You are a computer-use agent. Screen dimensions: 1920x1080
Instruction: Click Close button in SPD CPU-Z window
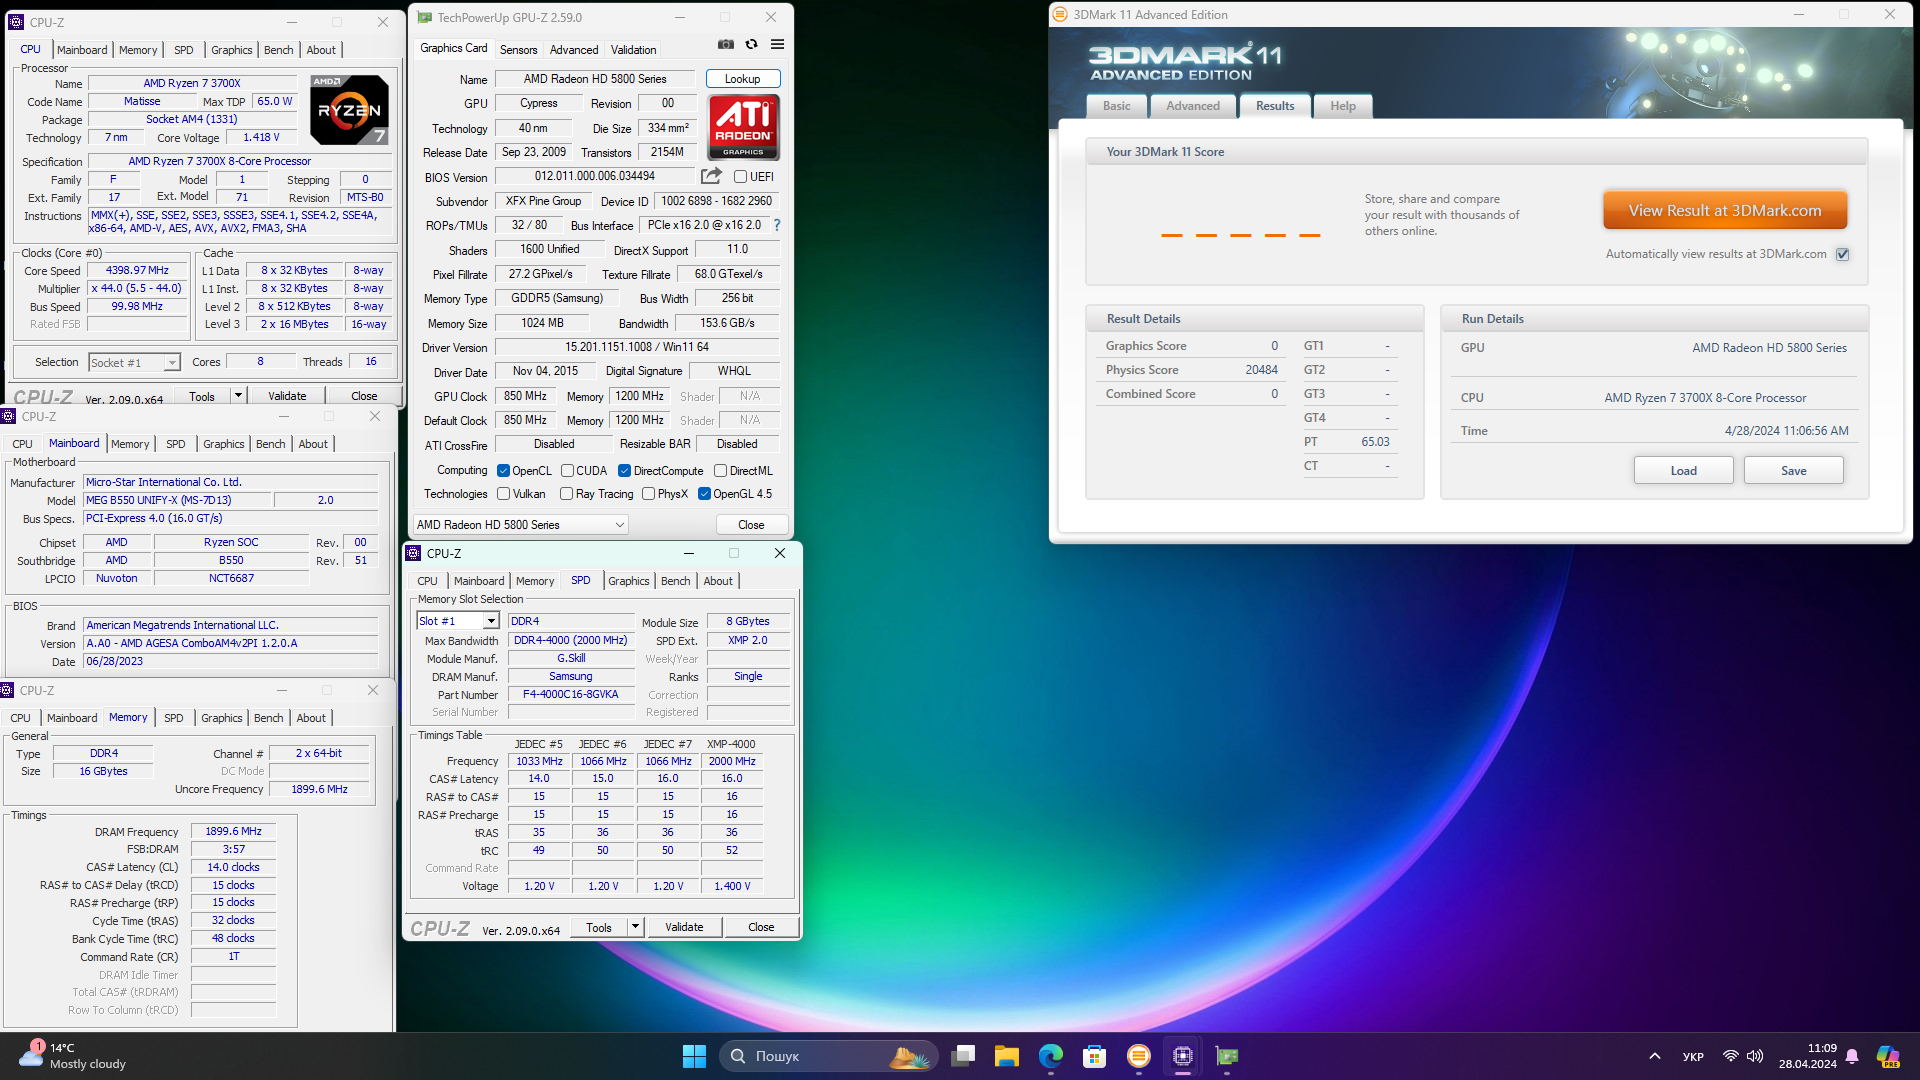click(762, 927)
